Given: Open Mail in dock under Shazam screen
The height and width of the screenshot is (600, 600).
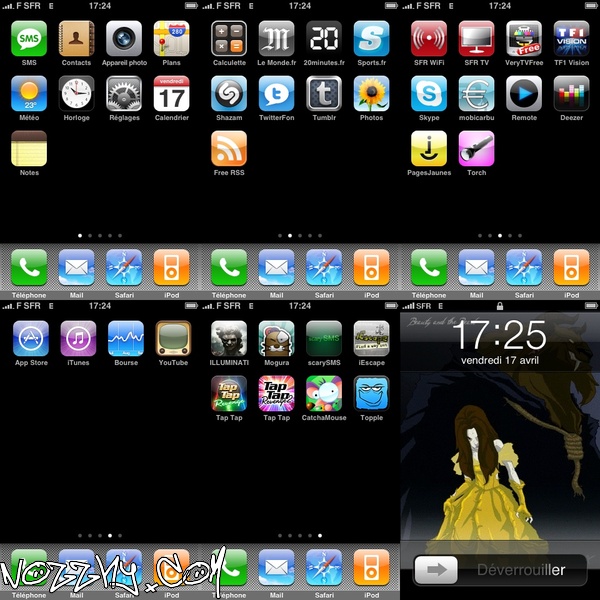Looking at the screenshot, I should (276, 267).
